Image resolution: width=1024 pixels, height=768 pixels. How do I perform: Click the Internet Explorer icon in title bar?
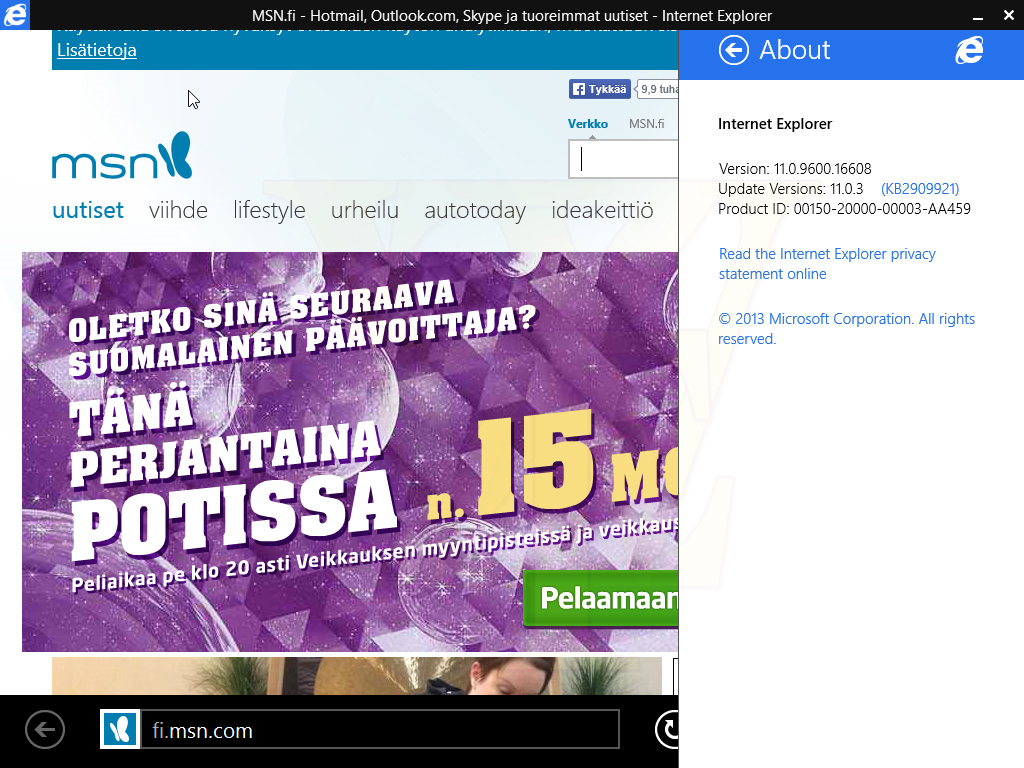pos(14,15)
